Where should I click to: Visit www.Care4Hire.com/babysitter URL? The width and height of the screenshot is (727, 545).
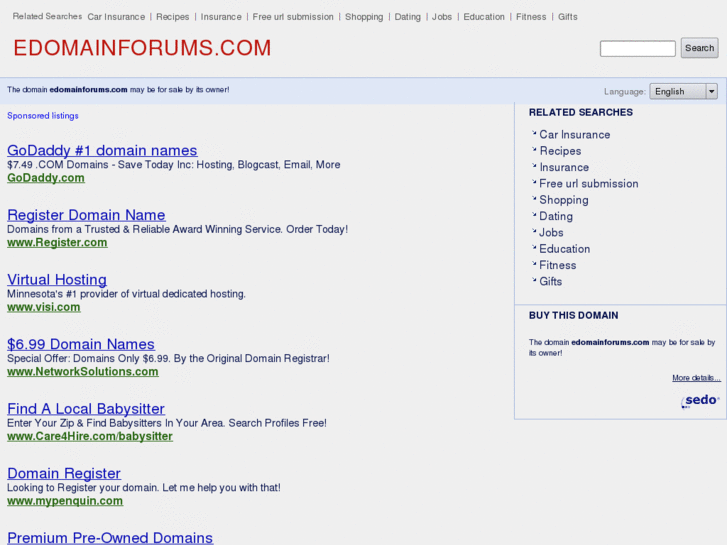tap(90, 436)
